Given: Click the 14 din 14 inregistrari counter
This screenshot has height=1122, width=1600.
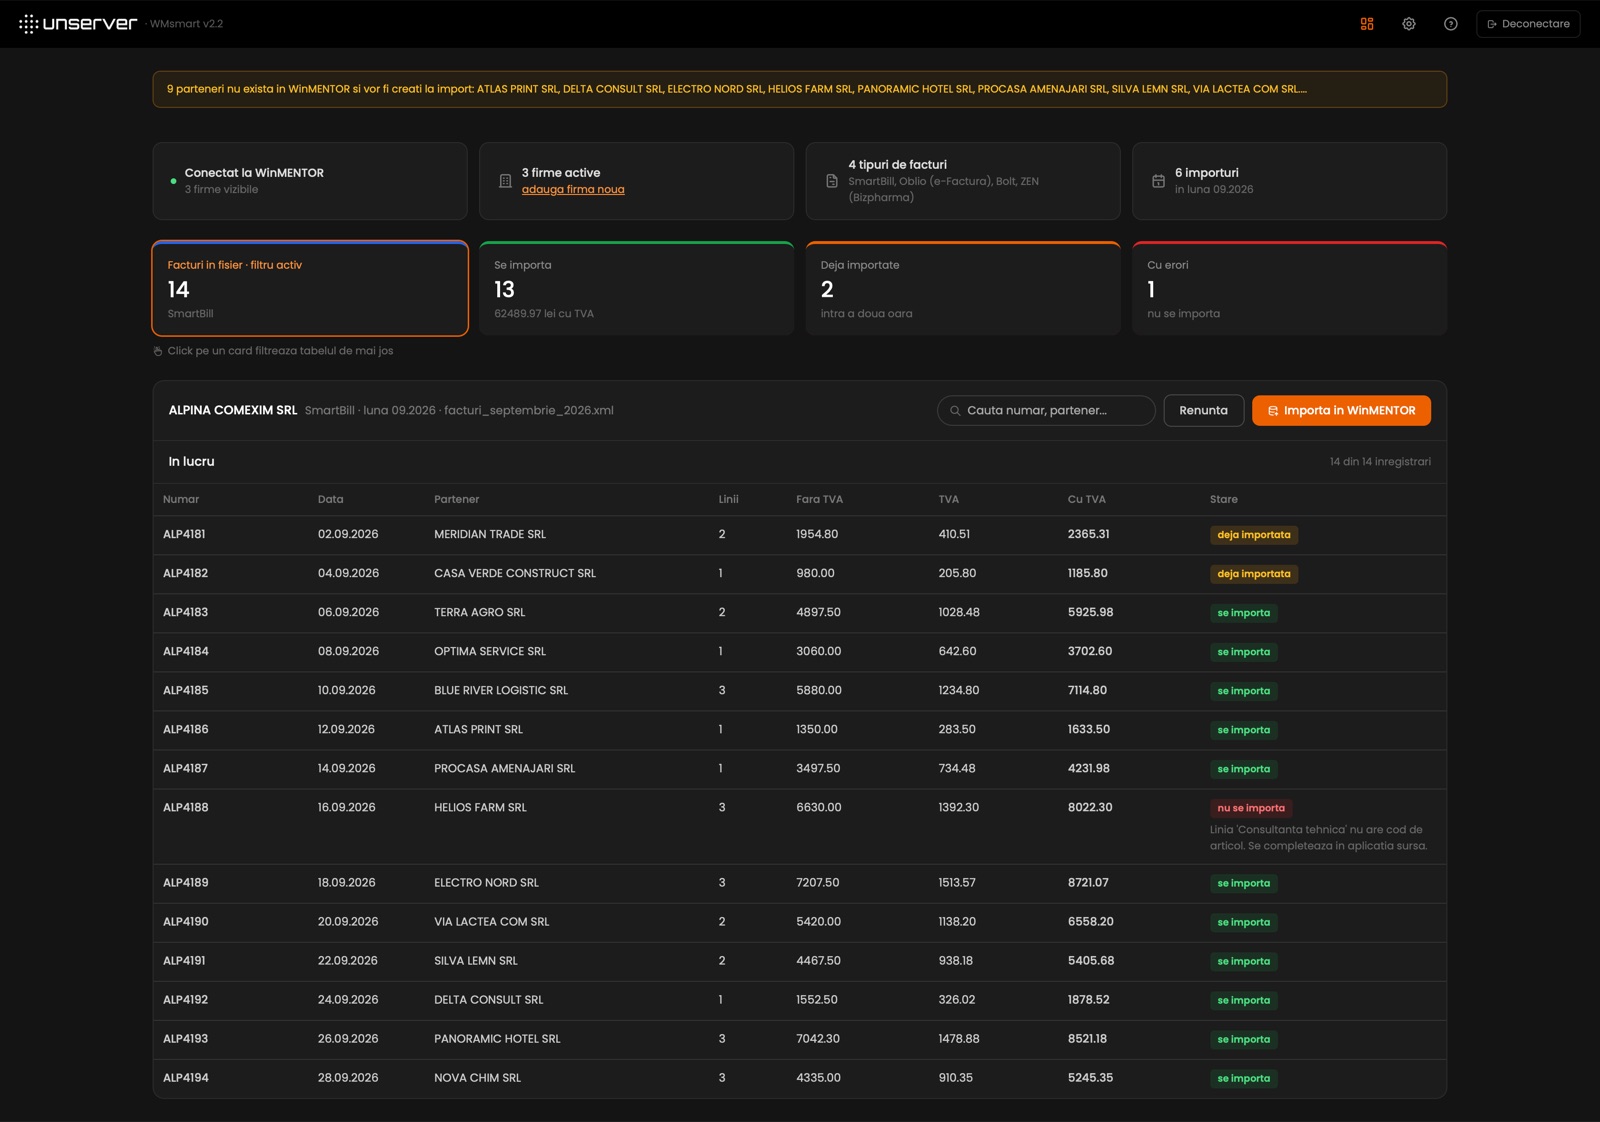Looking at the screenshot, I should point(1380,462).
